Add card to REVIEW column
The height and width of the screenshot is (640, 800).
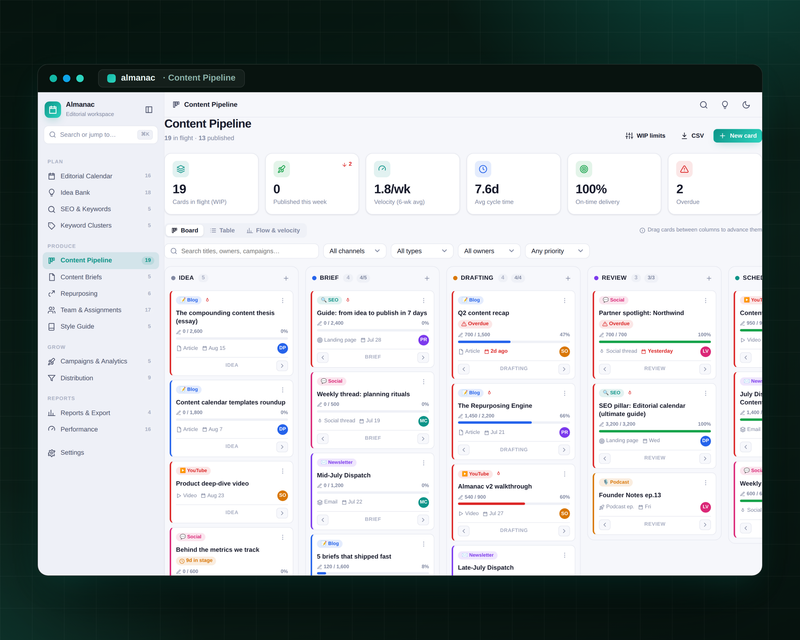click(x=709, y=278)
